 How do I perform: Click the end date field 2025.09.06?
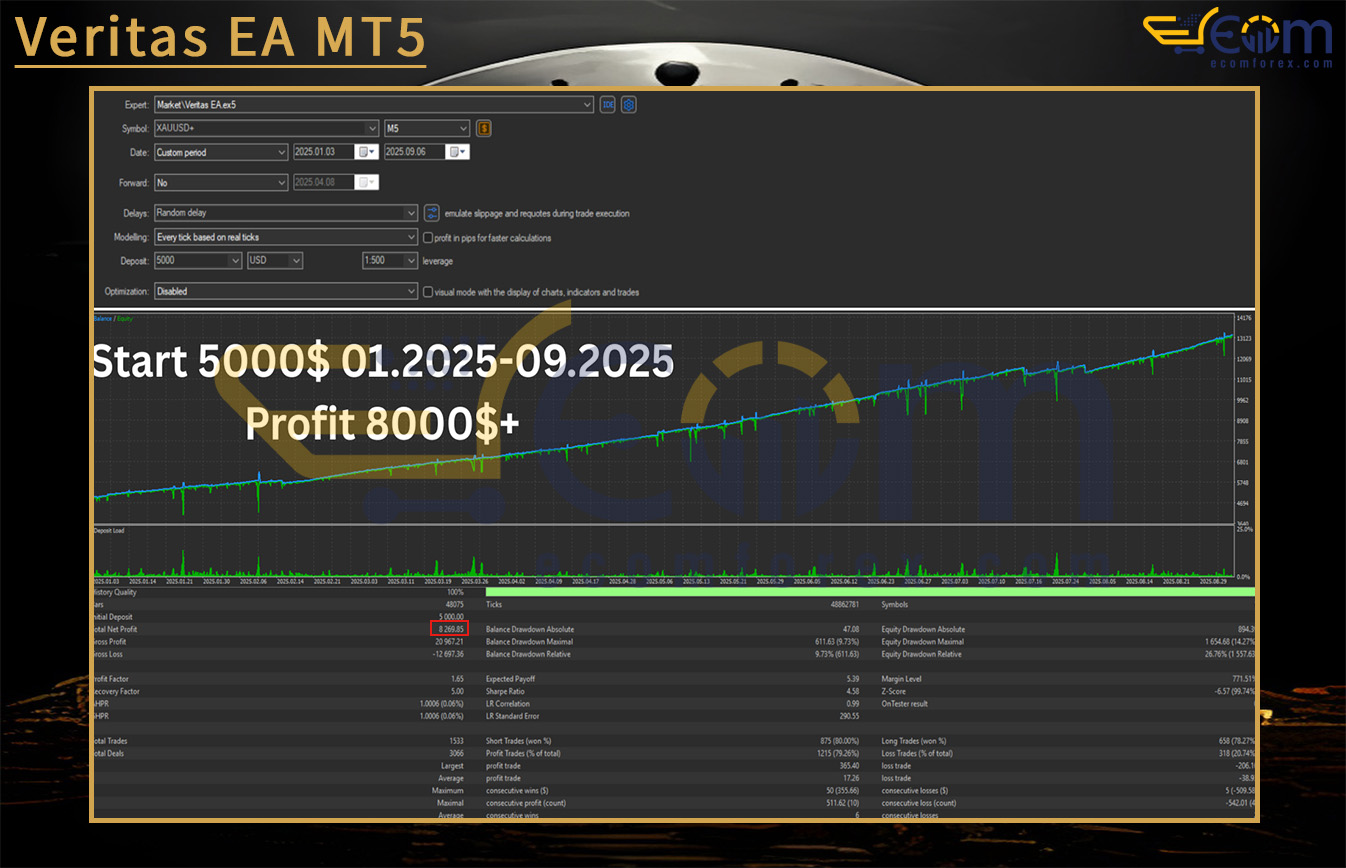click(416, 152)
